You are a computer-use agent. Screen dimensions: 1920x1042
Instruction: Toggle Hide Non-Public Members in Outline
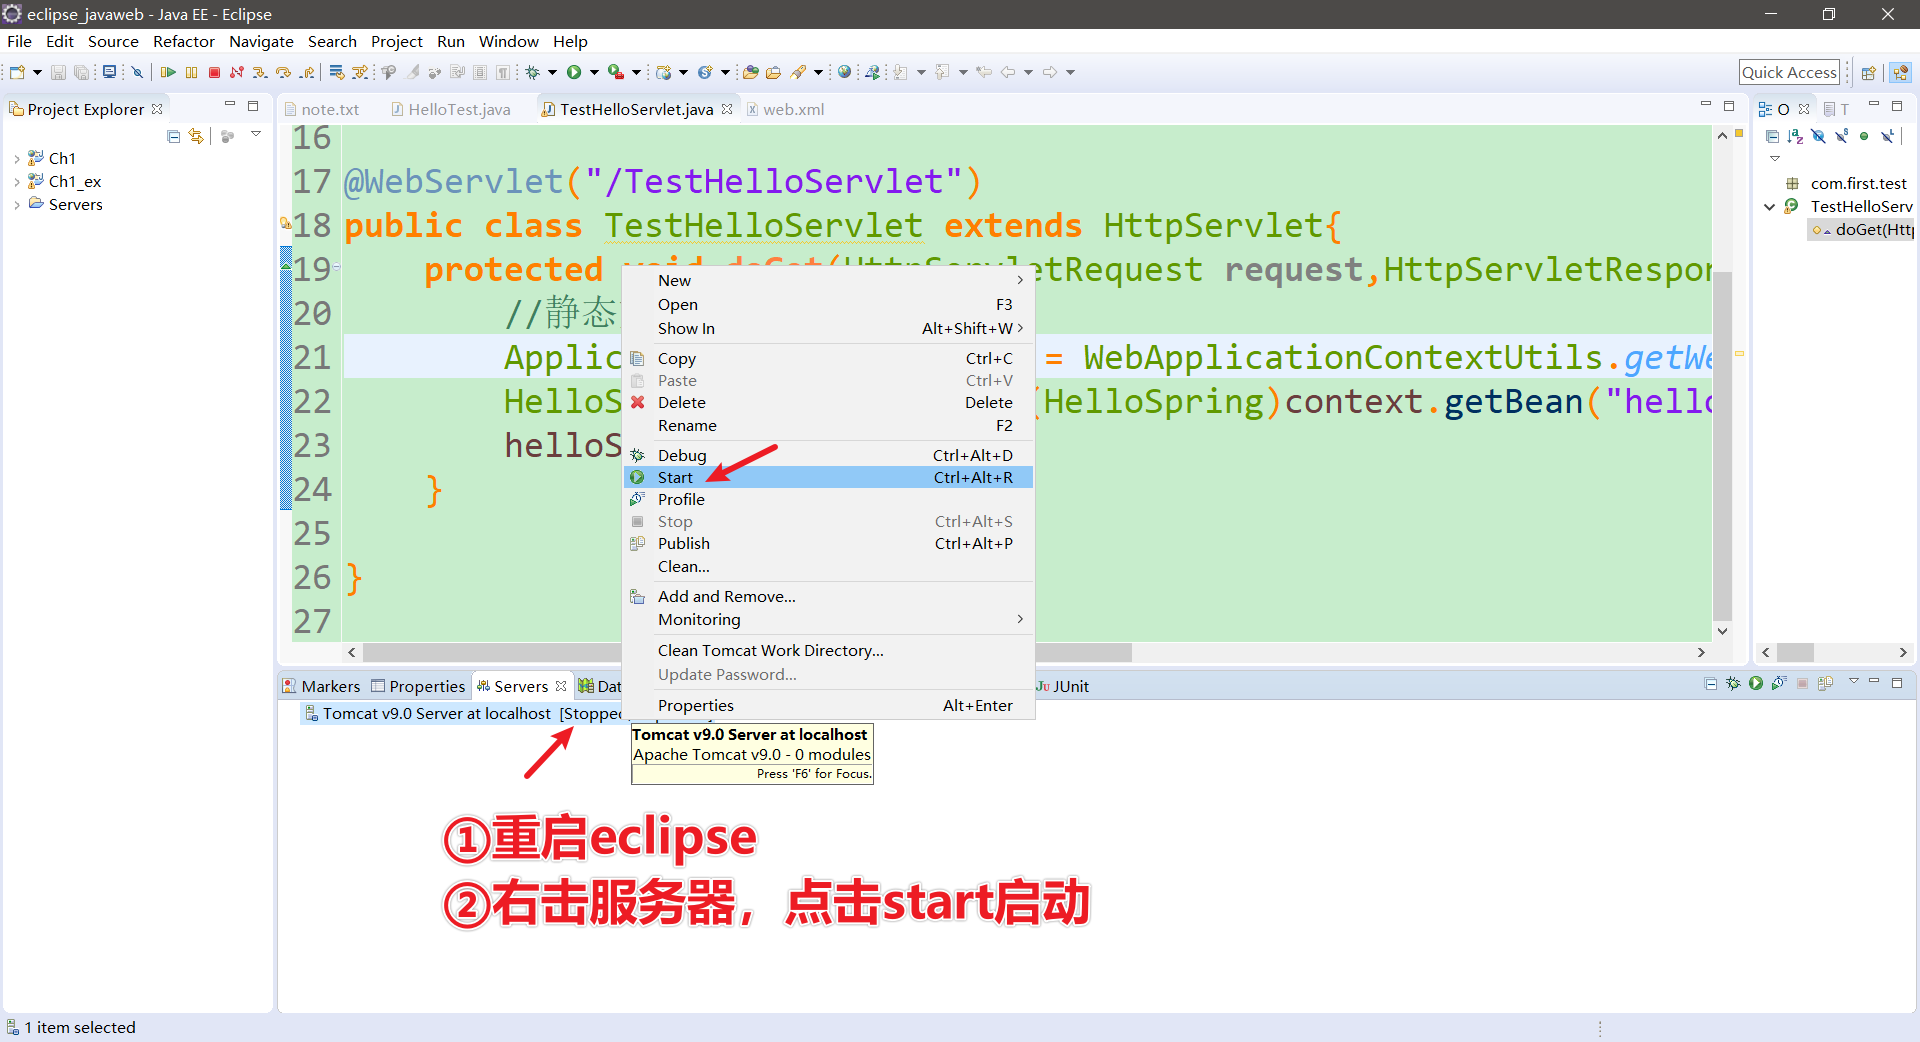point(1864,136)
